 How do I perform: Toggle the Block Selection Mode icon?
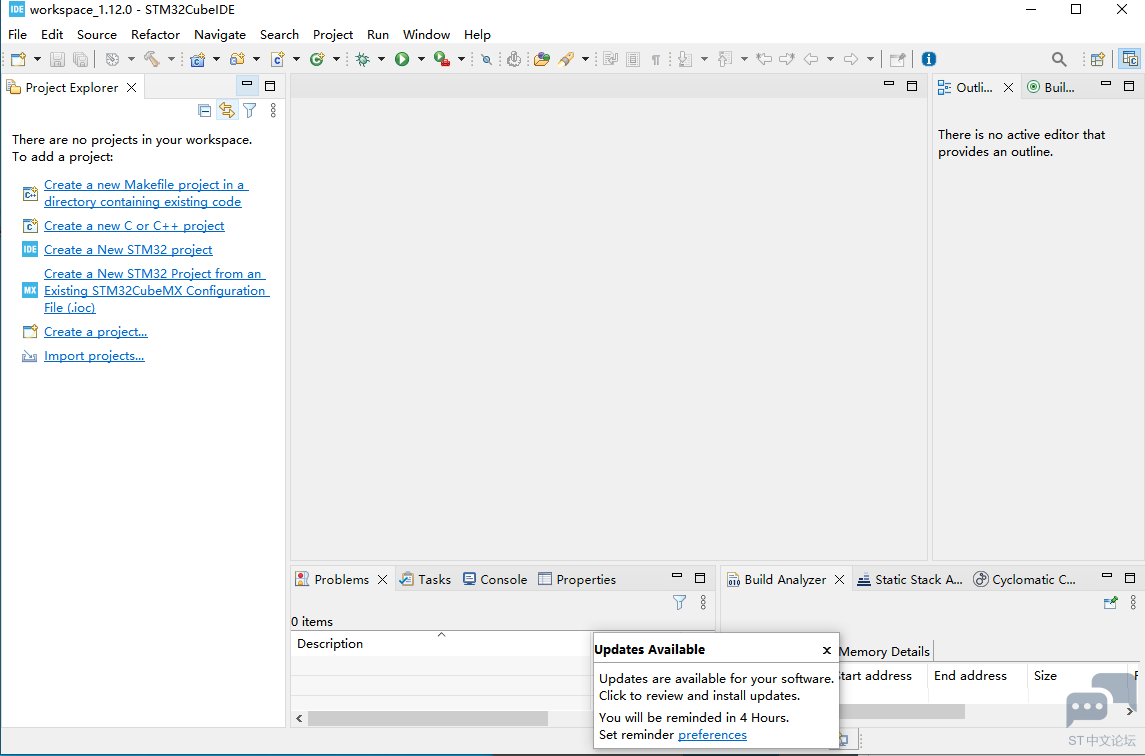click(x=633, y=59)
